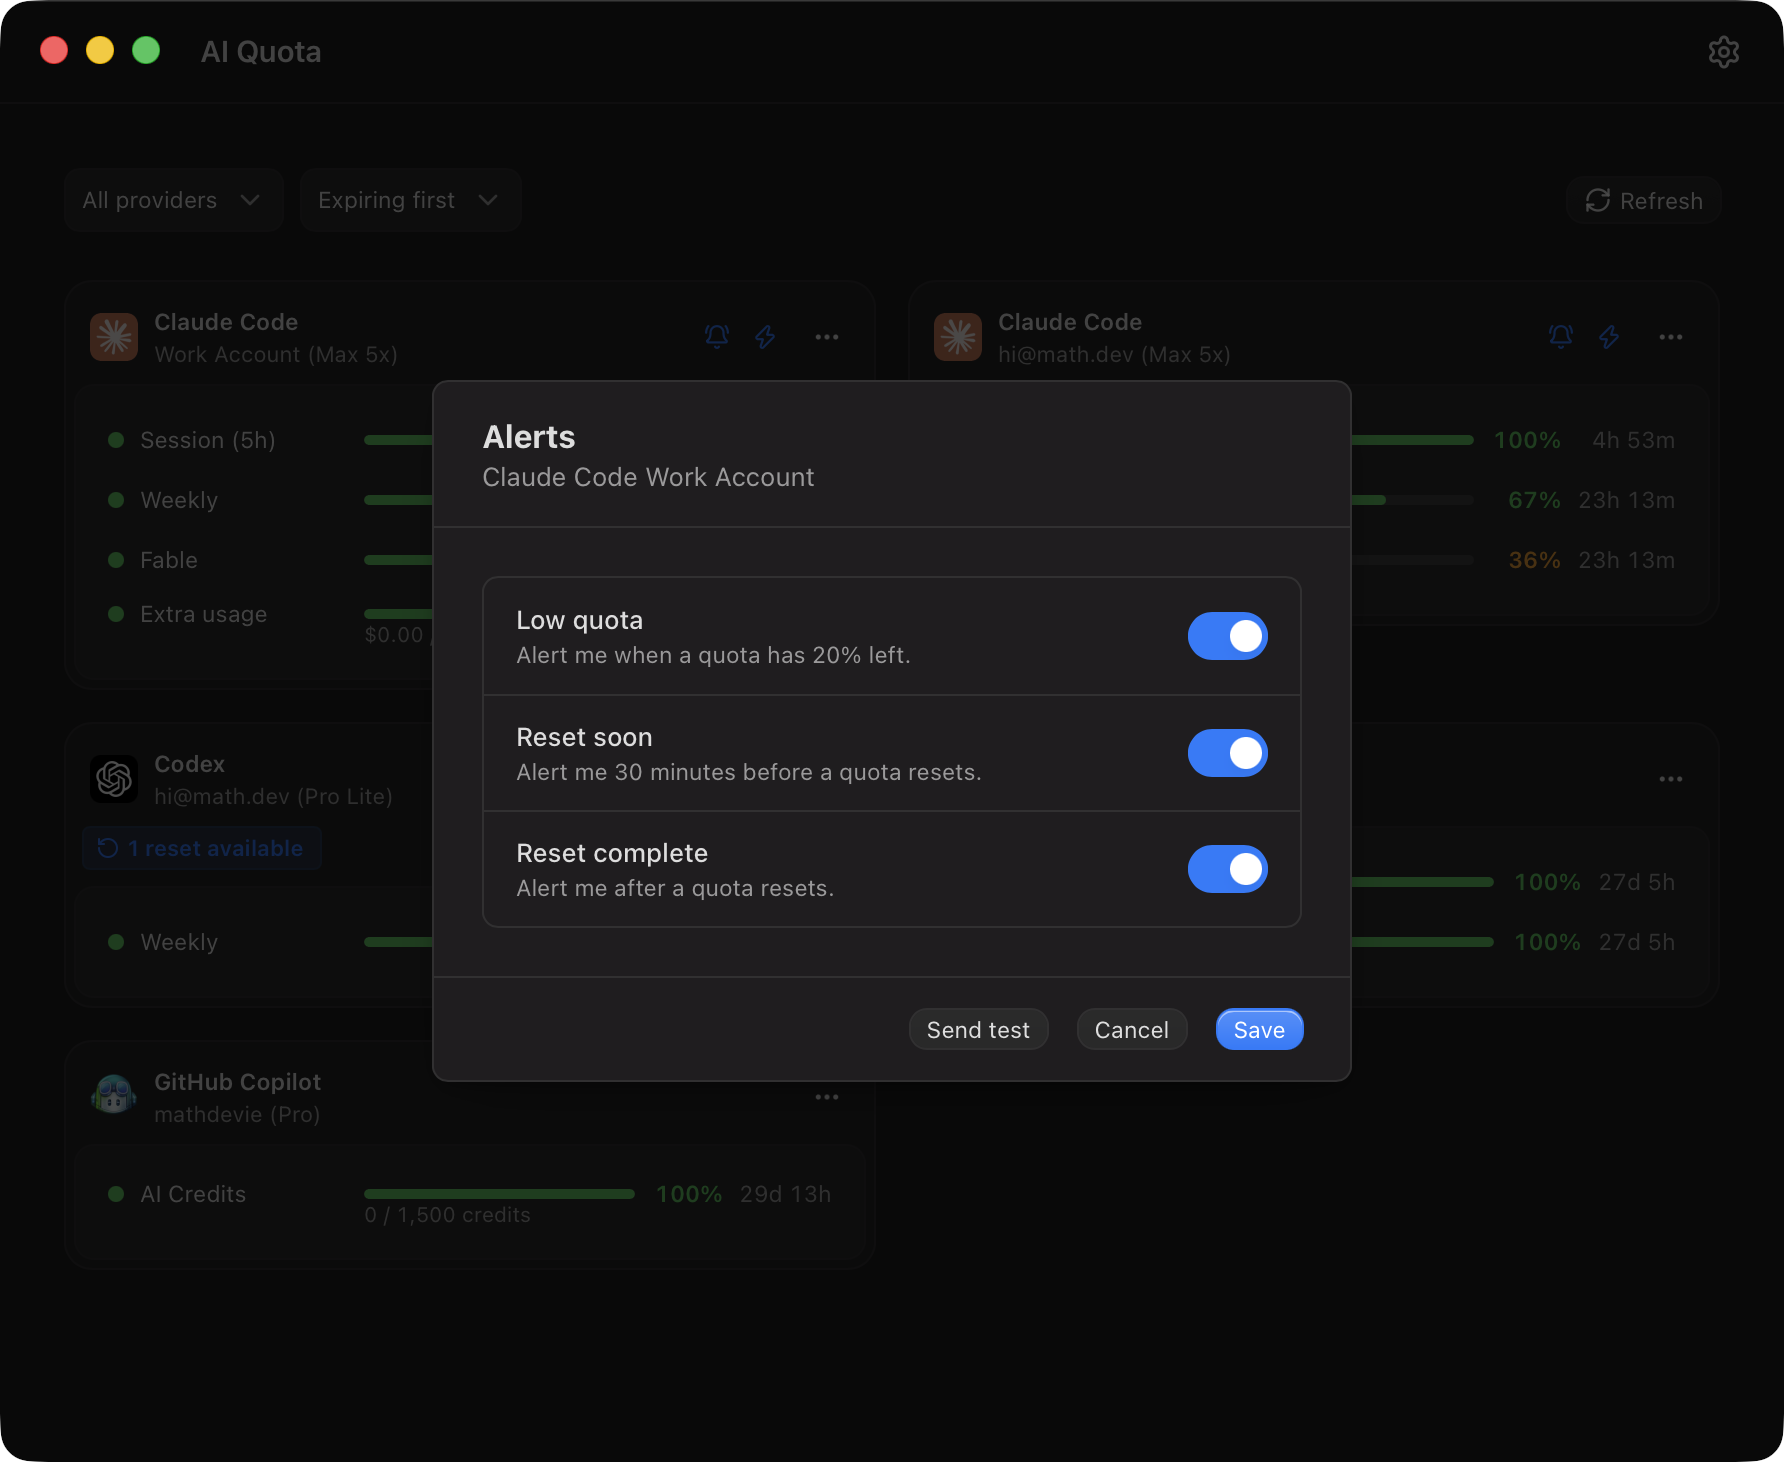Screen dimensions: 1784x1462
Task: Open the All providers filter dropdown
Action: pyautogui.click(x=174, y=200)
